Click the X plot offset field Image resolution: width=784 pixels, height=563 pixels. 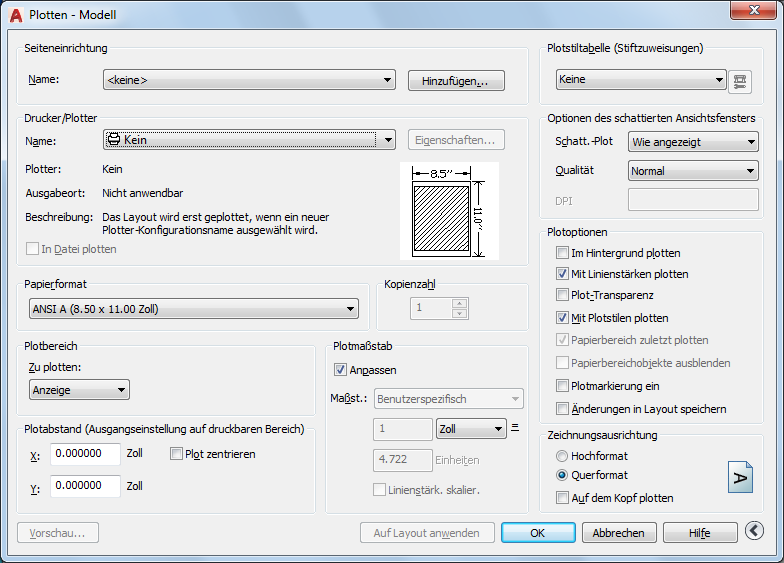coord(85,454)
